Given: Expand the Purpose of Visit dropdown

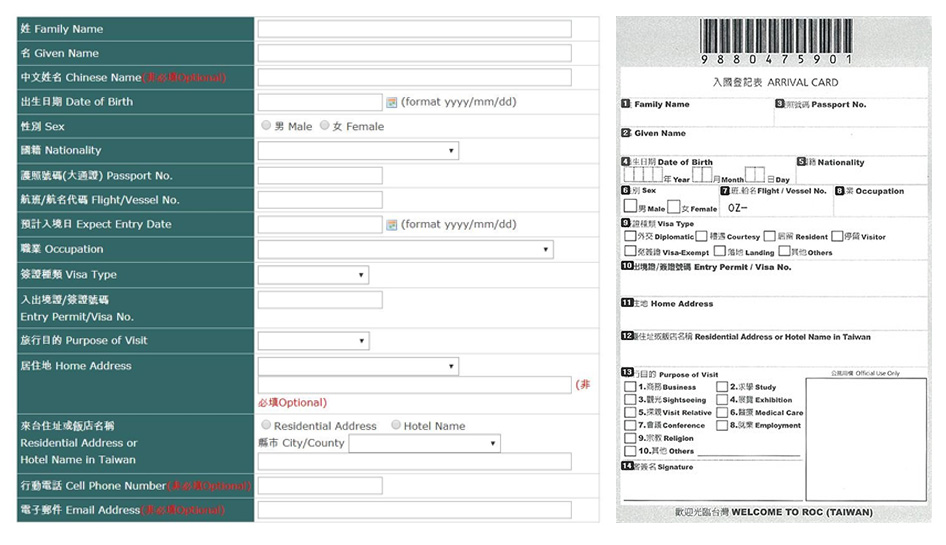Looking at the screenshot, I should (313, 340).
